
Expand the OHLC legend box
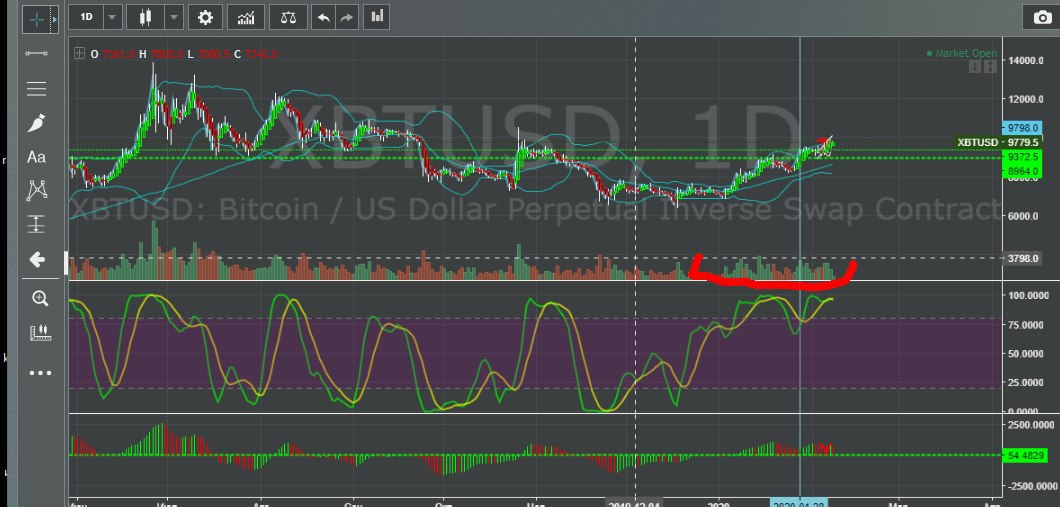coord(80,53)
